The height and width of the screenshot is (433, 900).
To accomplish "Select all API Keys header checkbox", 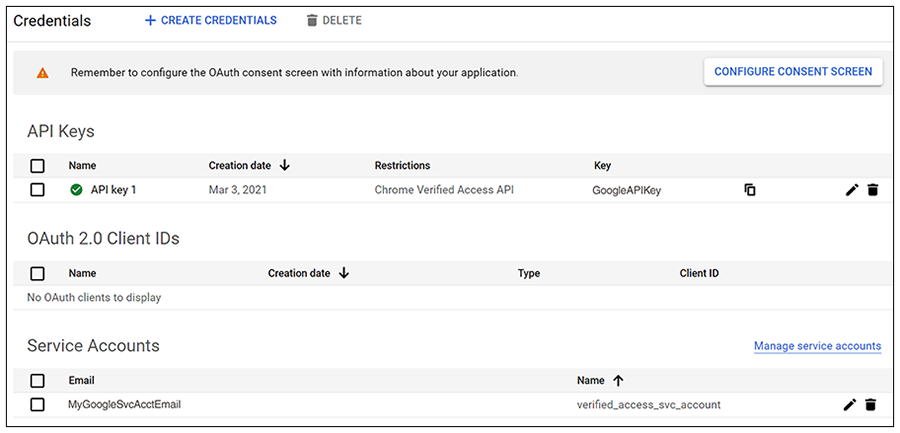I will [x=37, y=166].
